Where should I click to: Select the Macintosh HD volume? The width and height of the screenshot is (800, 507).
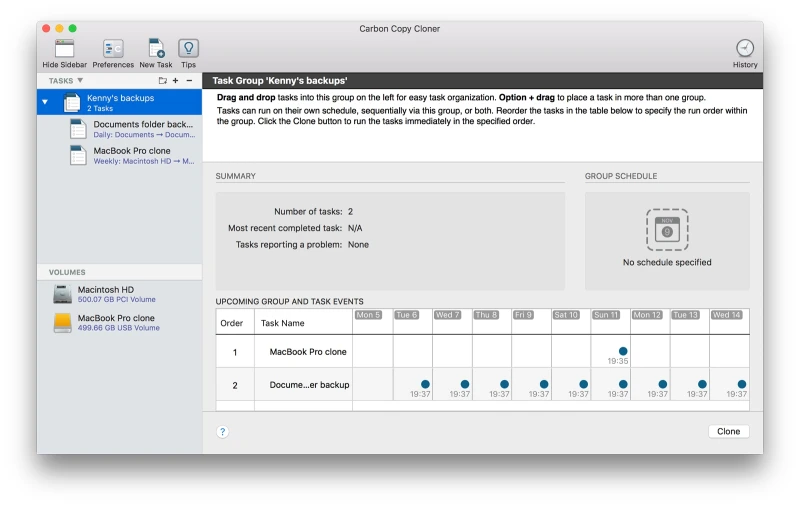(x=105, y=294)
